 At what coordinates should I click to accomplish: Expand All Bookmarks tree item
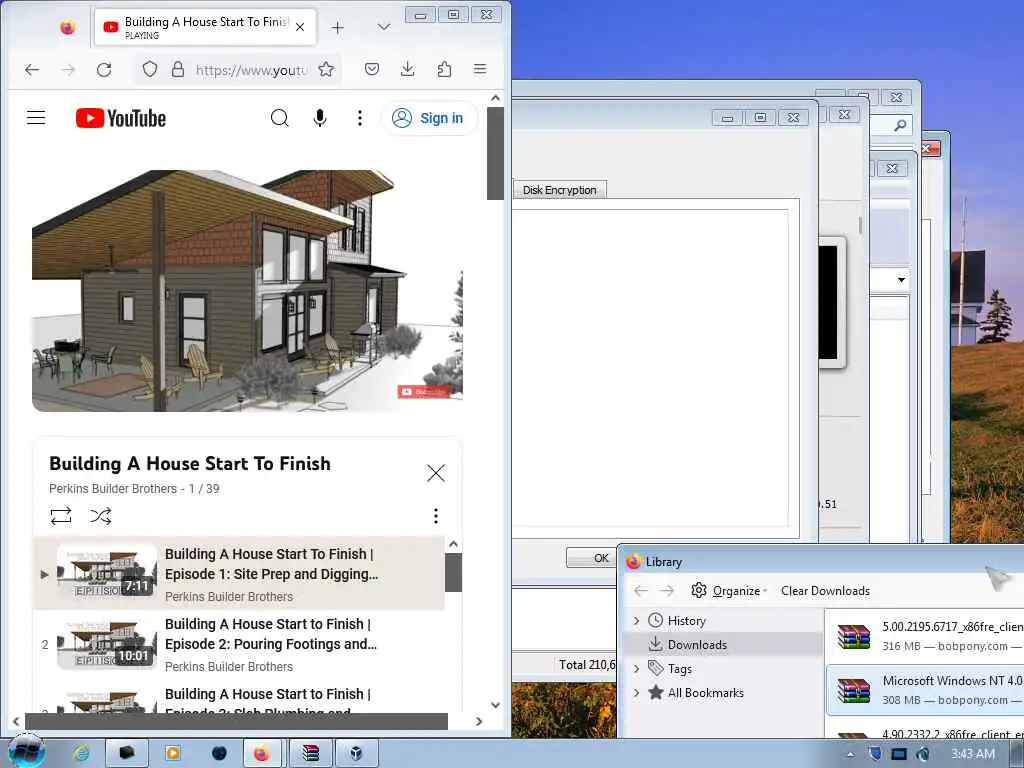[x=637, y=693]
